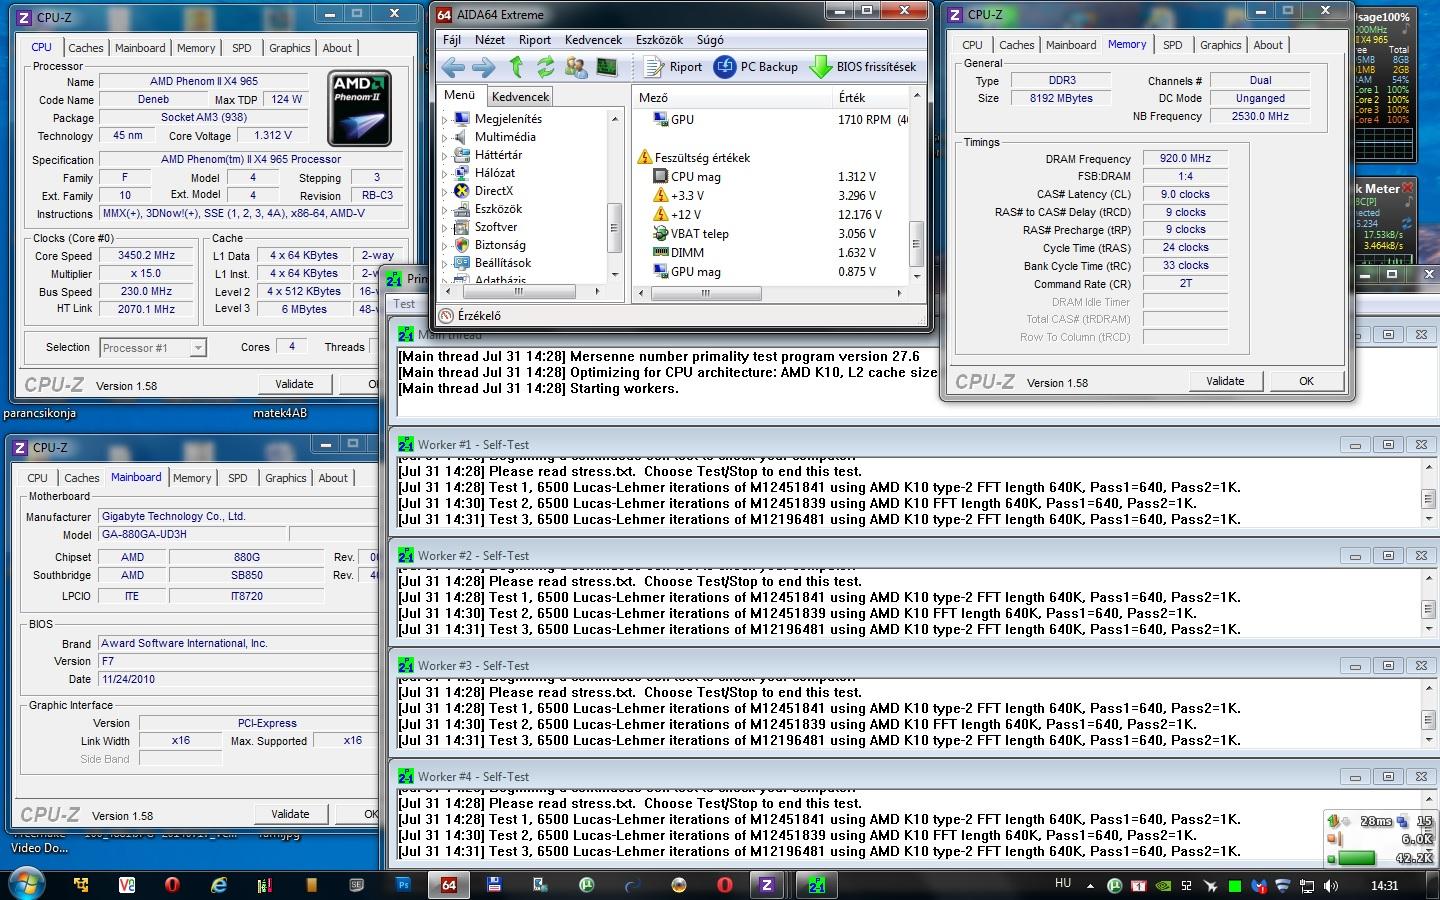Open SPD tab in right CPU-Z memory window
This screenshot has height=900, width=1440.
pos(1173,45)
